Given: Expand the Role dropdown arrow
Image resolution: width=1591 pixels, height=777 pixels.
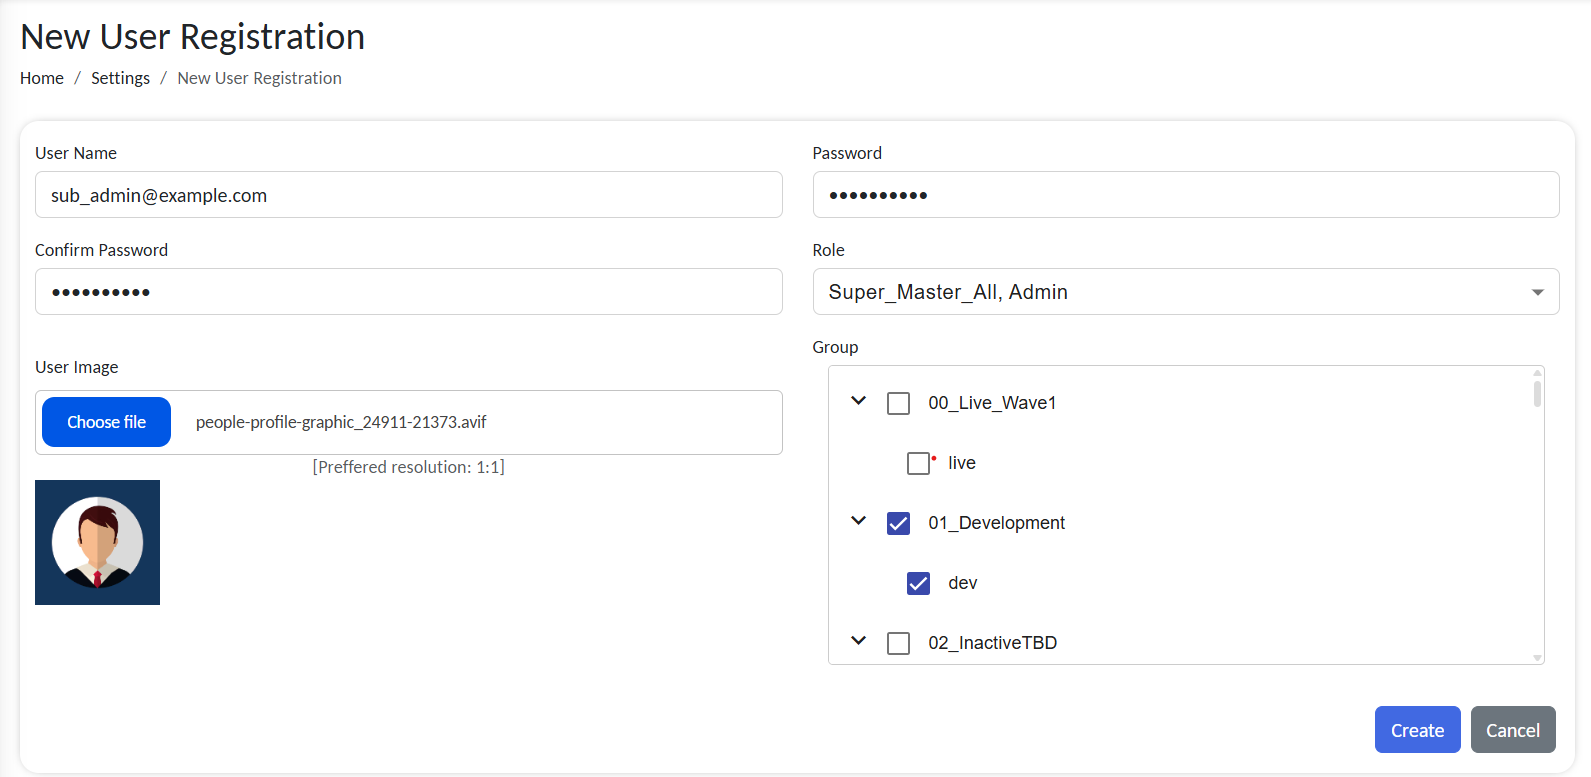Looking at the screenshot, I should (x=1537, y=292).
